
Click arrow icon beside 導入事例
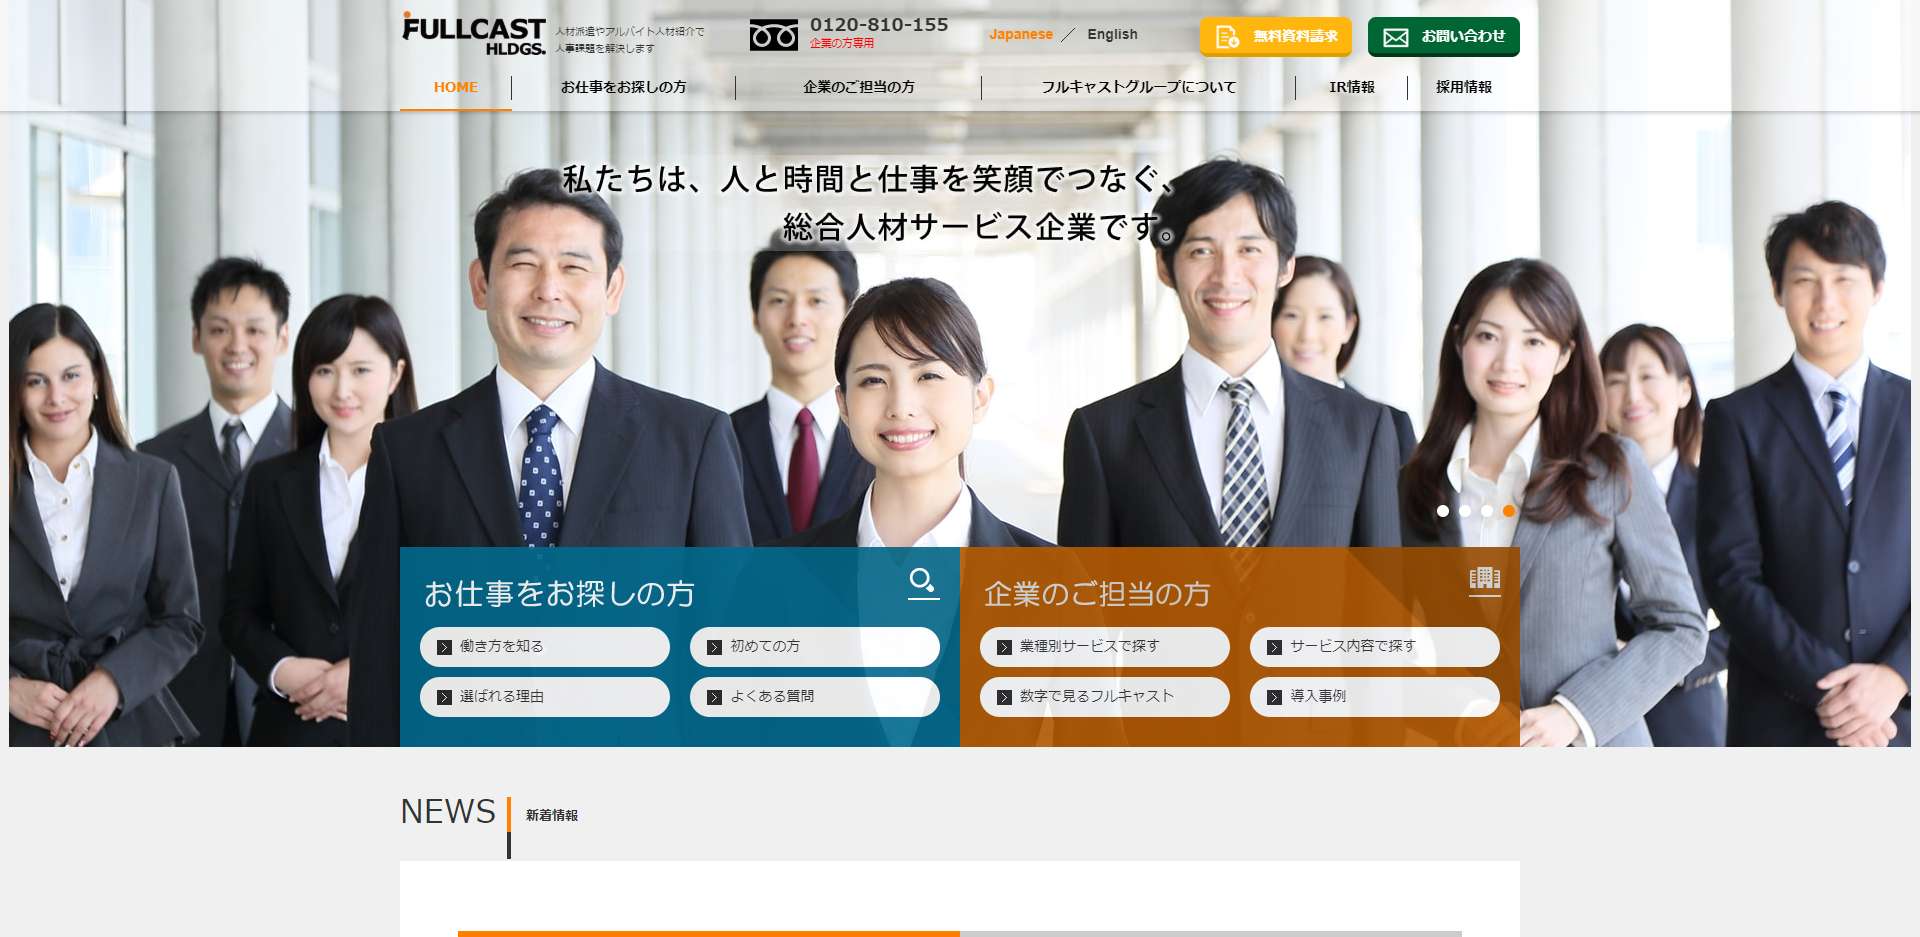(x=1274, y=697)
